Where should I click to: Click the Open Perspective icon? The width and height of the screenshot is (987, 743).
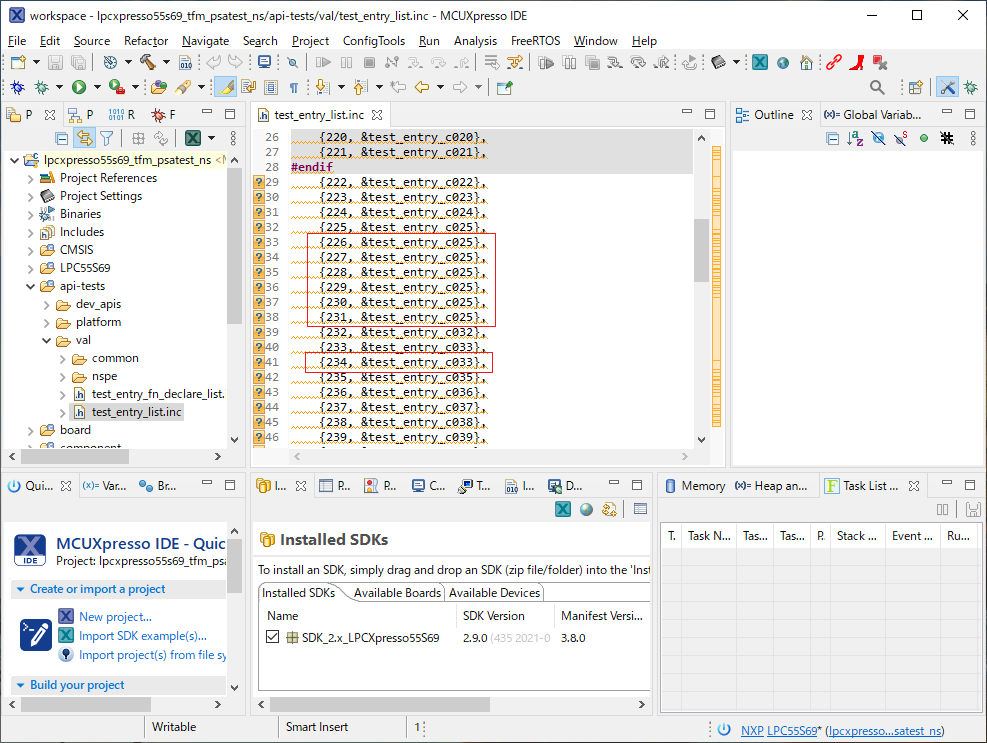(915, 87)
